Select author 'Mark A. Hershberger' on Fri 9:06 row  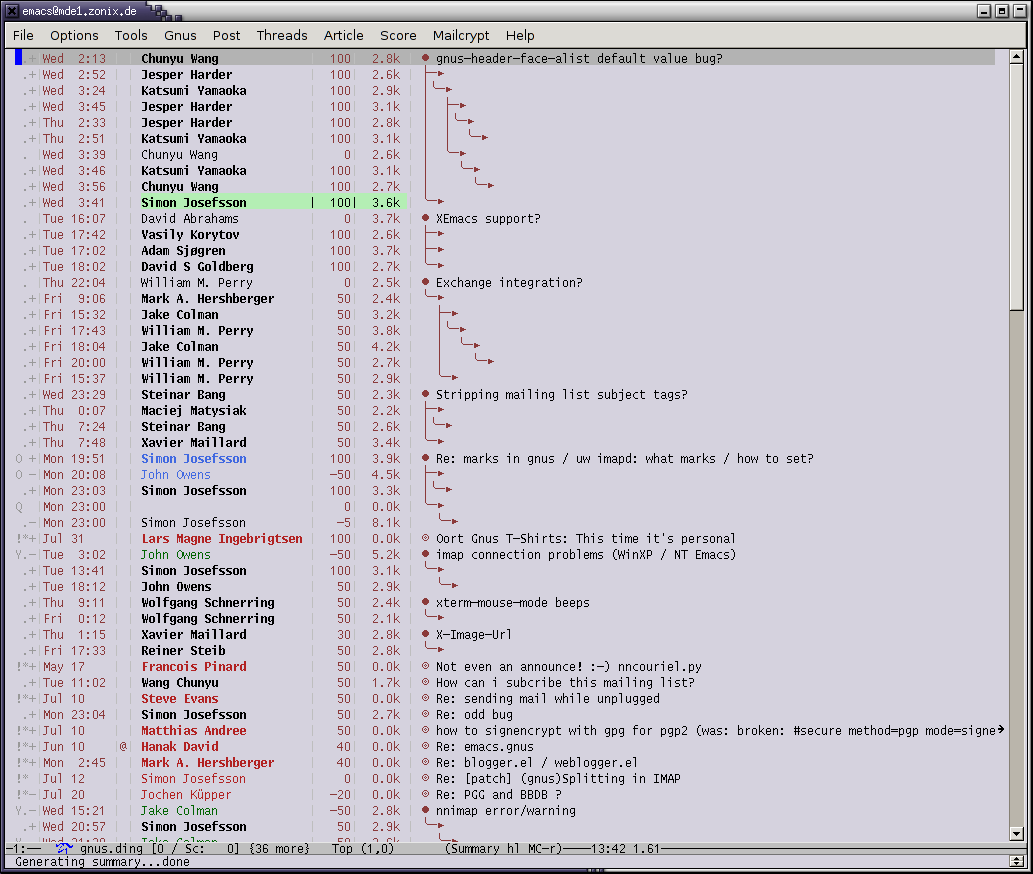tap(208, 298)
